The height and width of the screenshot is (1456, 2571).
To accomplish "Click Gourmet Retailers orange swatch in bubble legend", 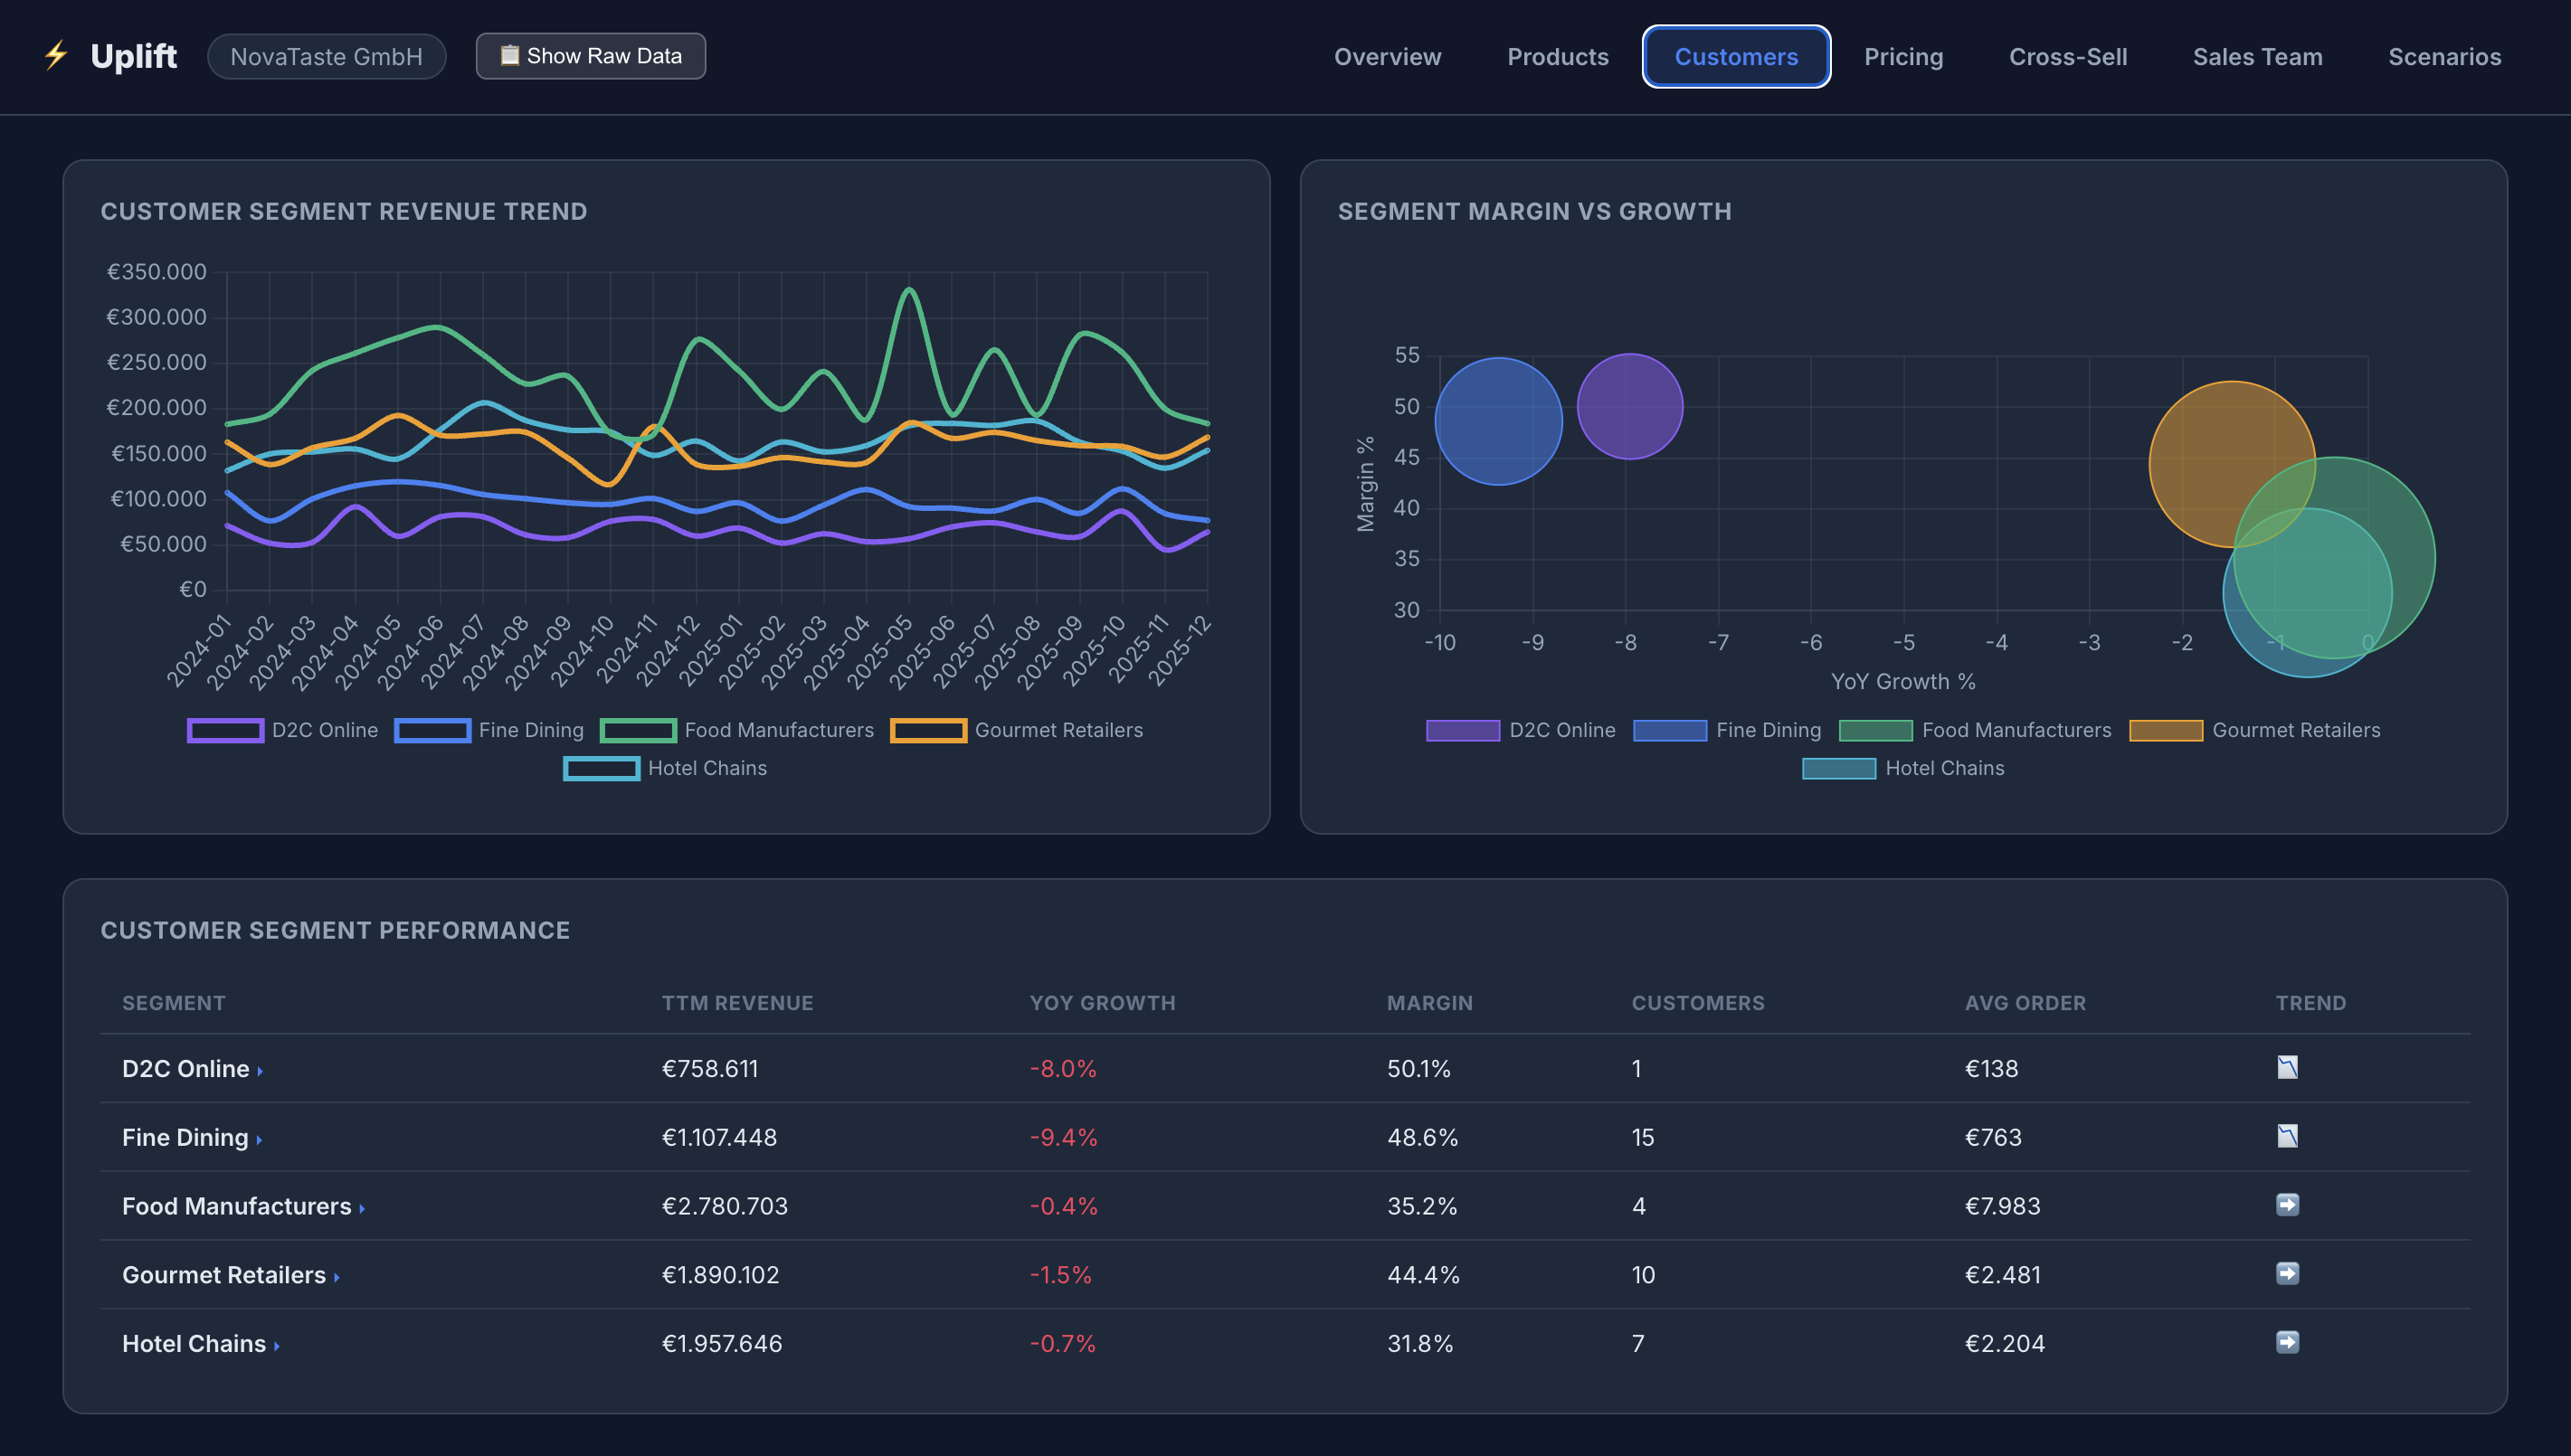I will point(2165,730).
